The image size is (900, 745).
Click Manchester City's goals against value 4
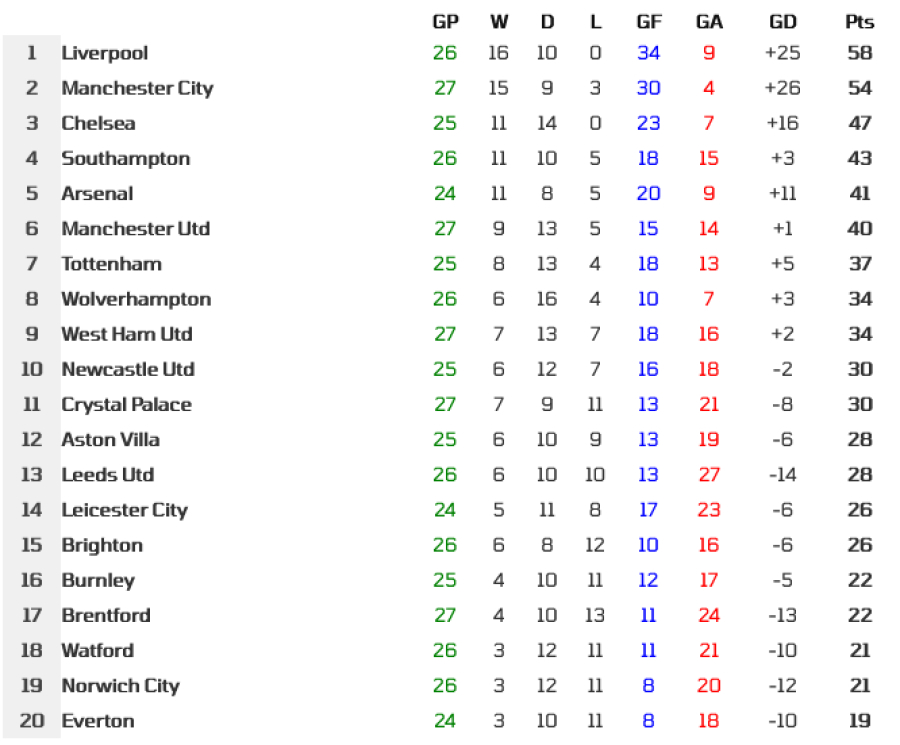point(709,88)
